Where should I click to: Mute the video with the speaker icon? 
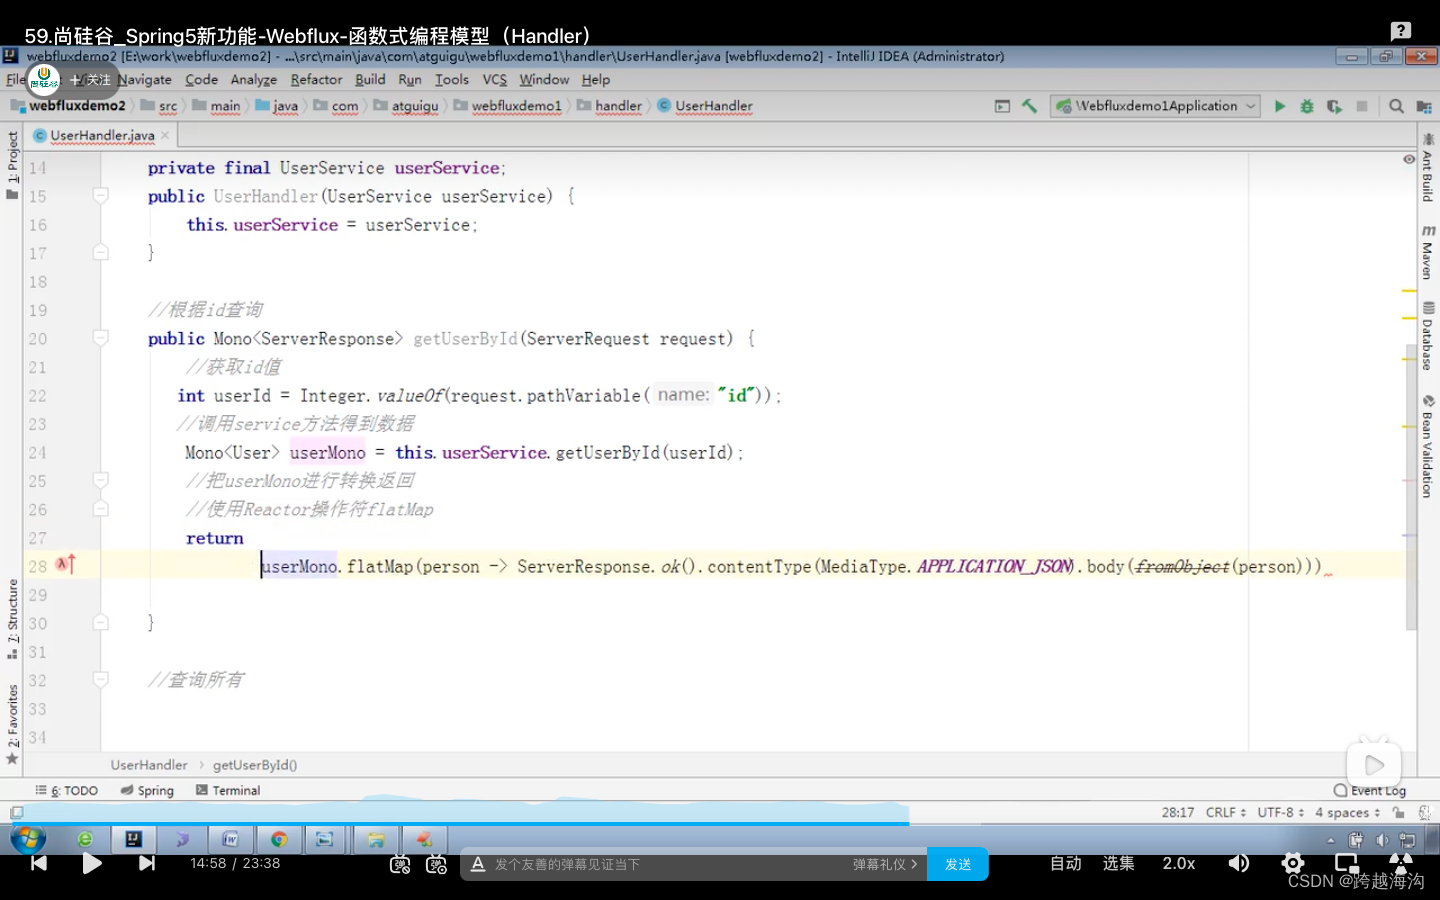(x=1239, y=863)
